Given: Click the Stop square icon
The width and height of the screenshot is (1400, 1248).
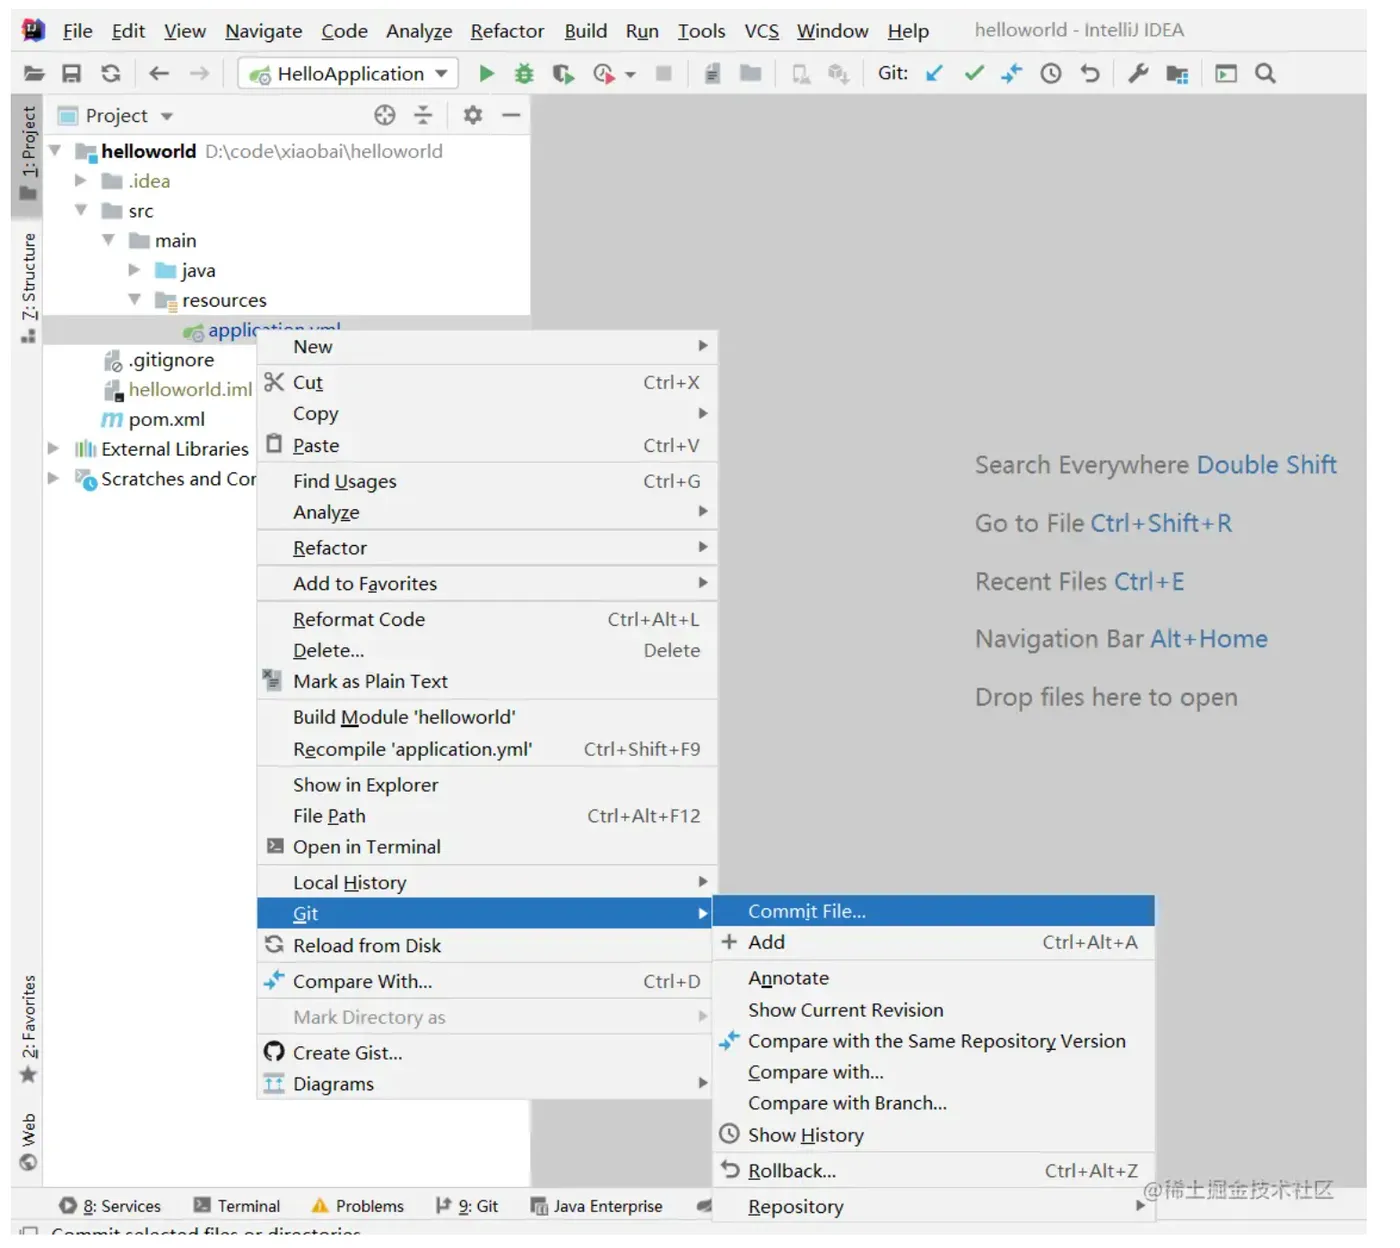Looking at the screenshot, I should coord(664,74).
